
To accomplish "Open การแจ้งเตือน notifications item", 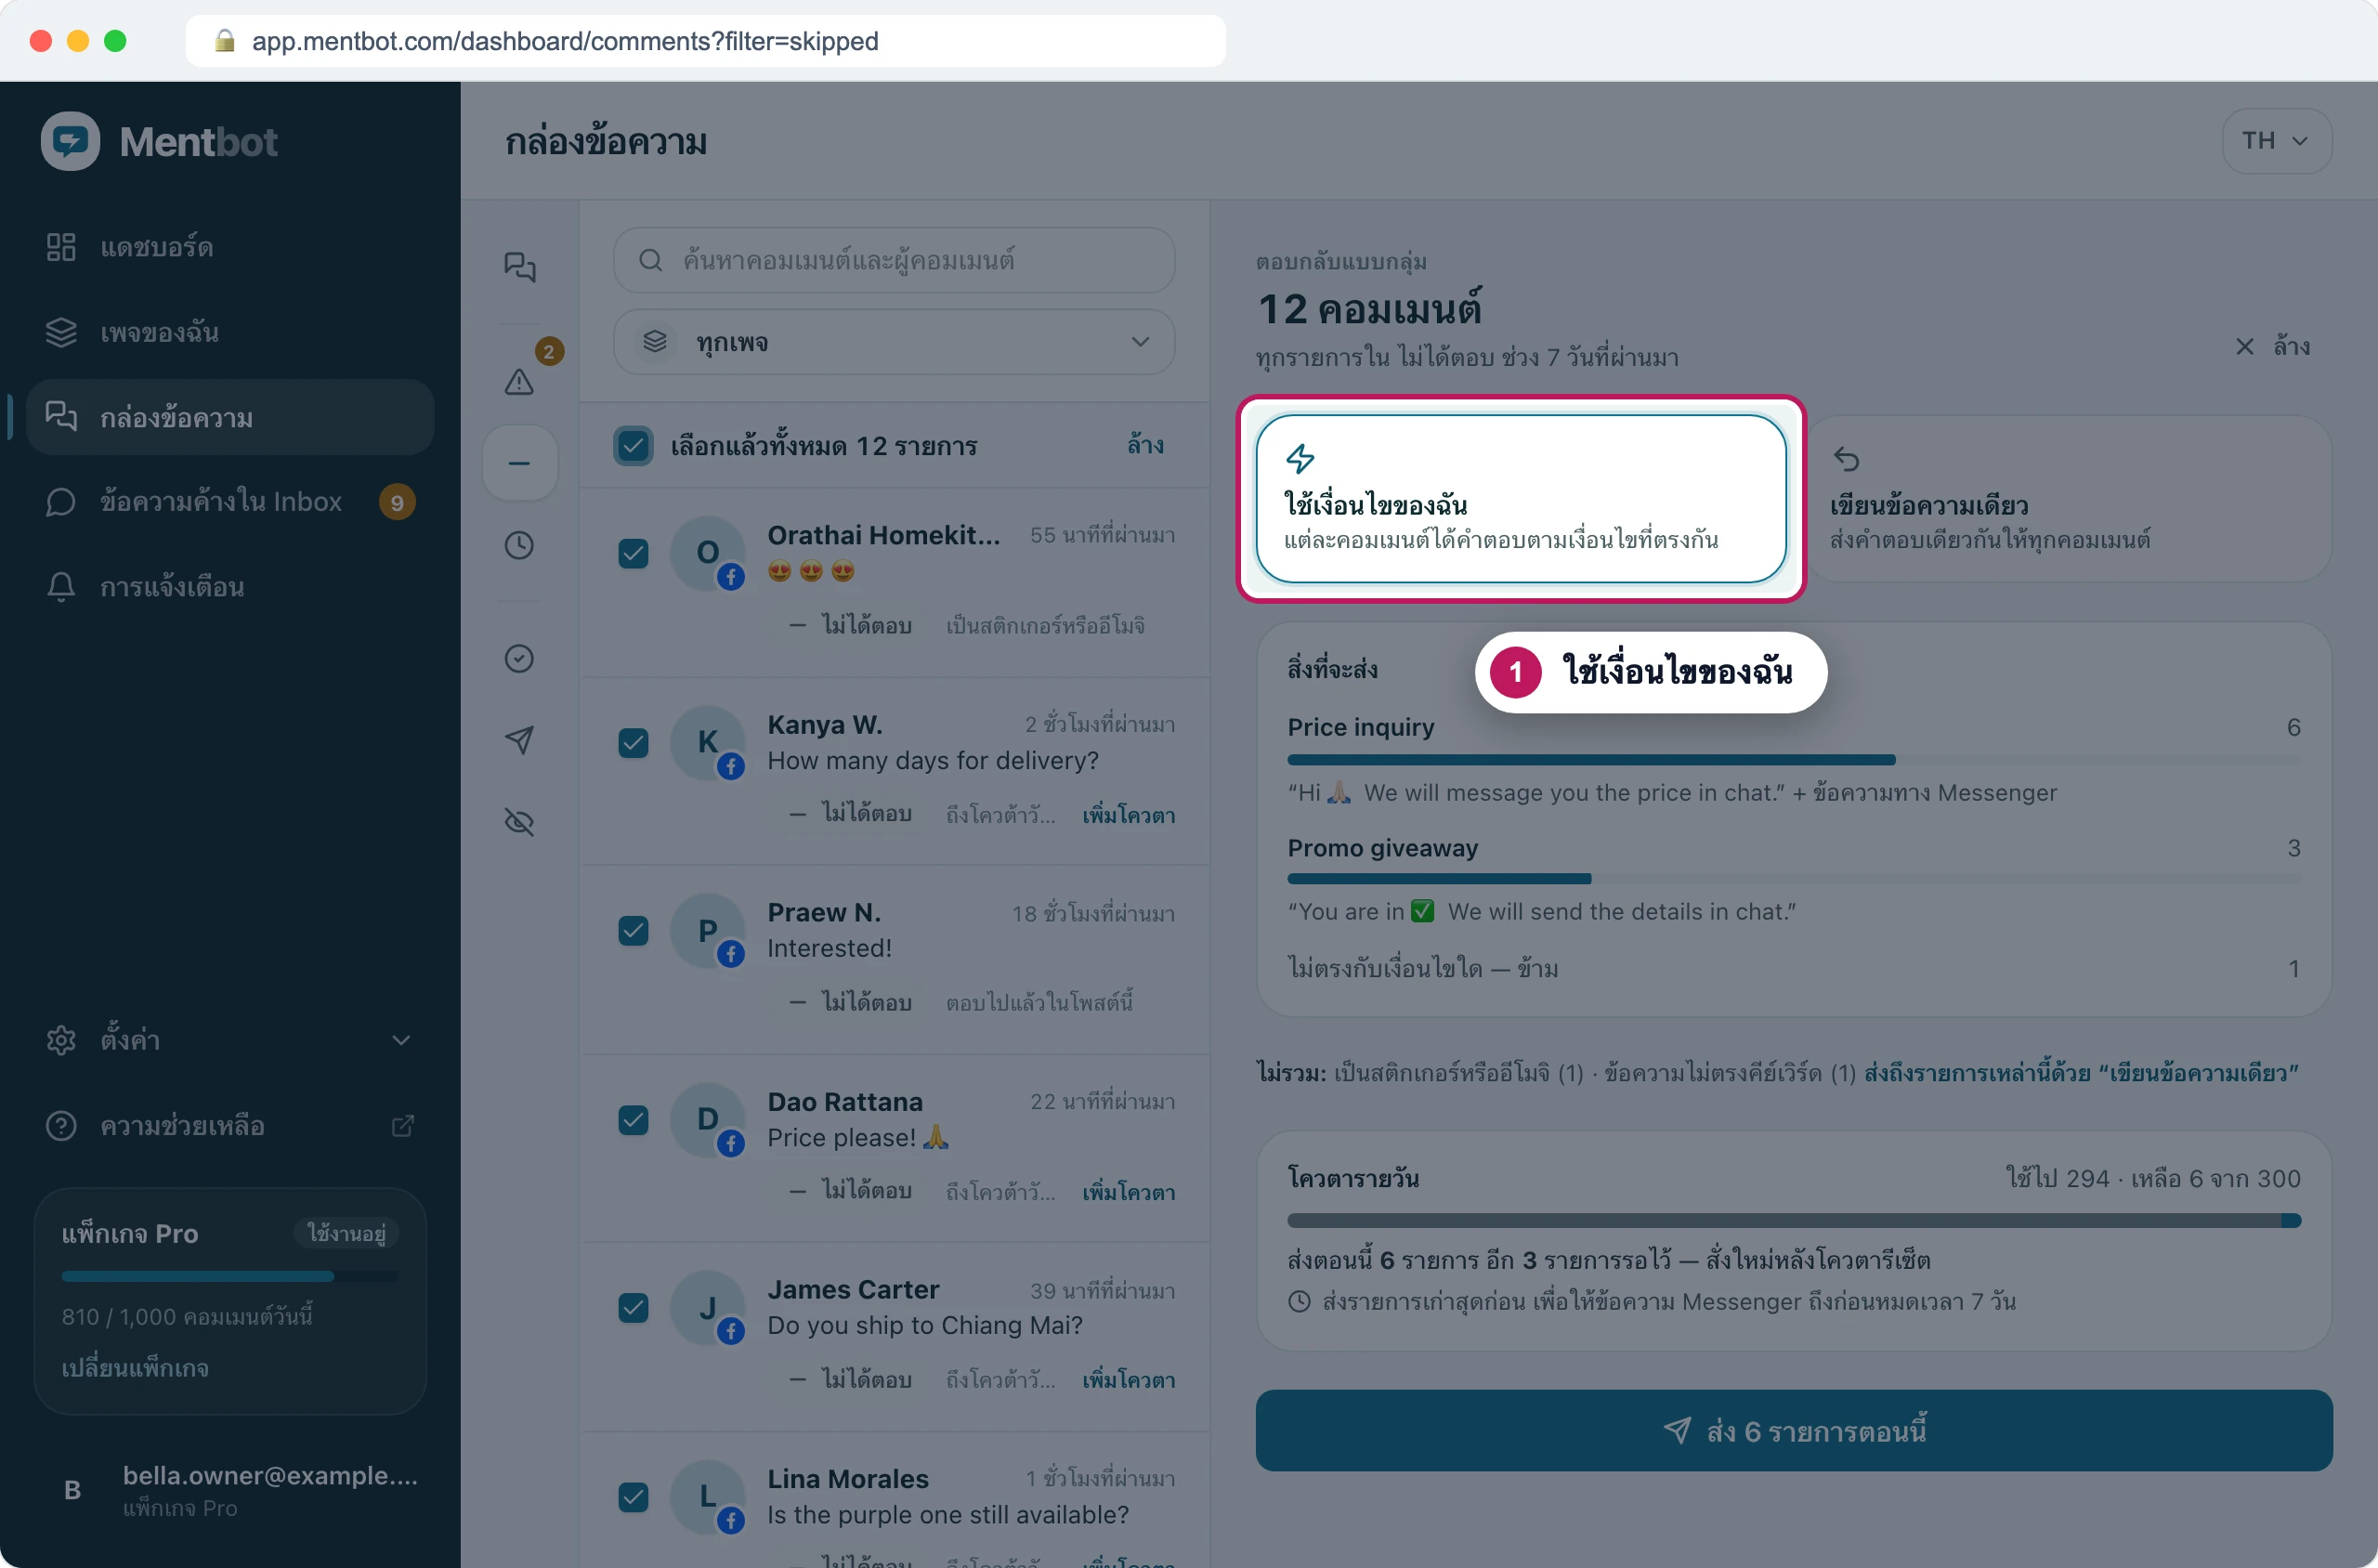I will coord(230,587).
